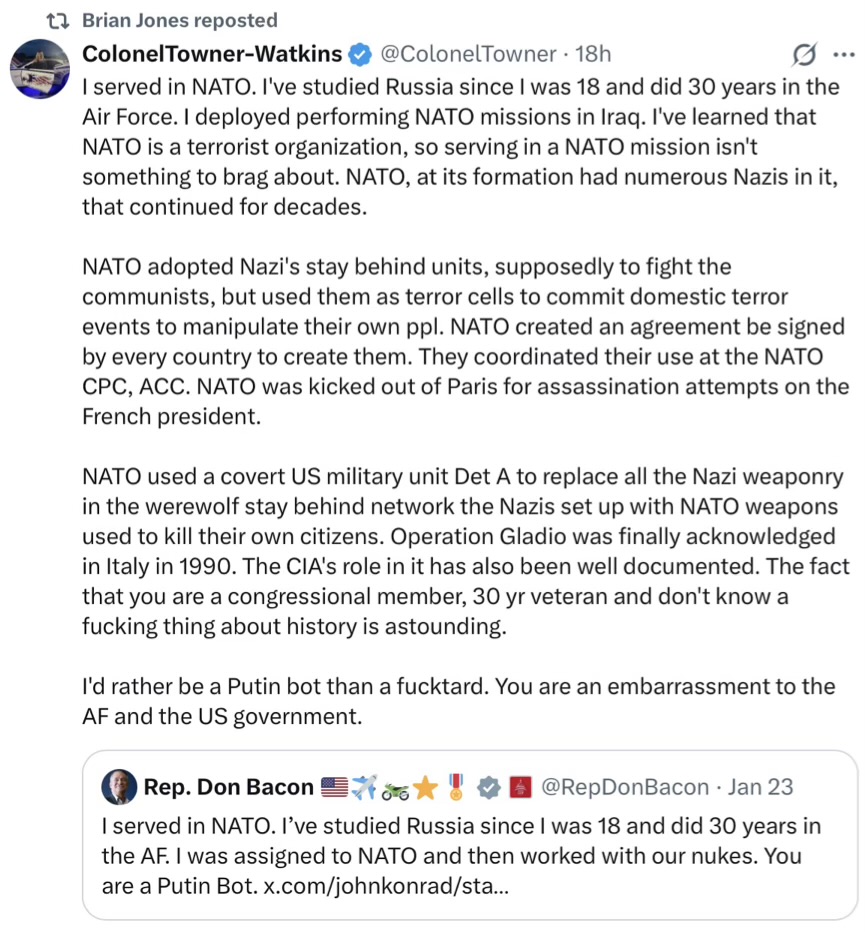Click ColonelTowner-Watkins' profile avatar
Screen dimensions: 865x932
click(38, 70)
